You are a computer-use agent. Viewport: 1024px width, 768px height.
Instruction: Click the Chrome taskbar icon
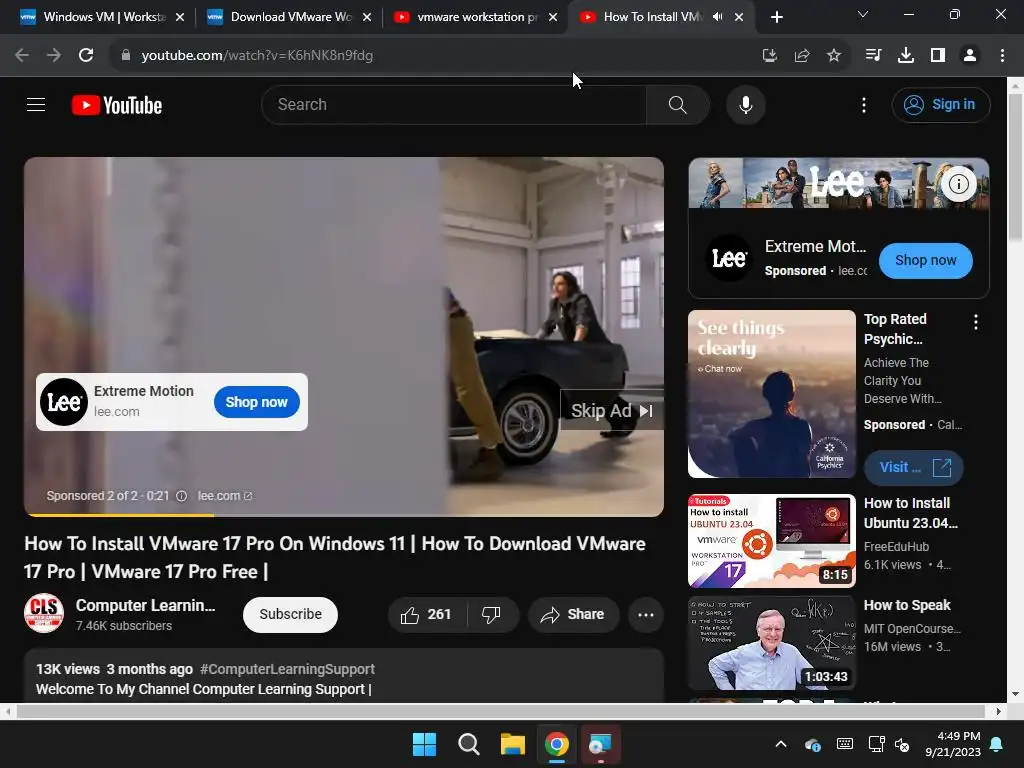point(557,744)
